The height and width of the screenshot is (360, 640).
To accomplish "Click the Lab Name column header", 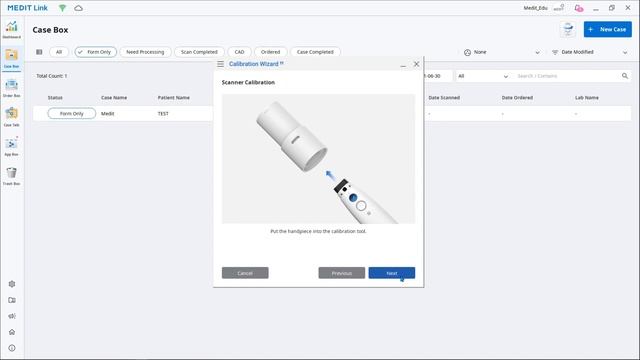I will tap(587, 98).
